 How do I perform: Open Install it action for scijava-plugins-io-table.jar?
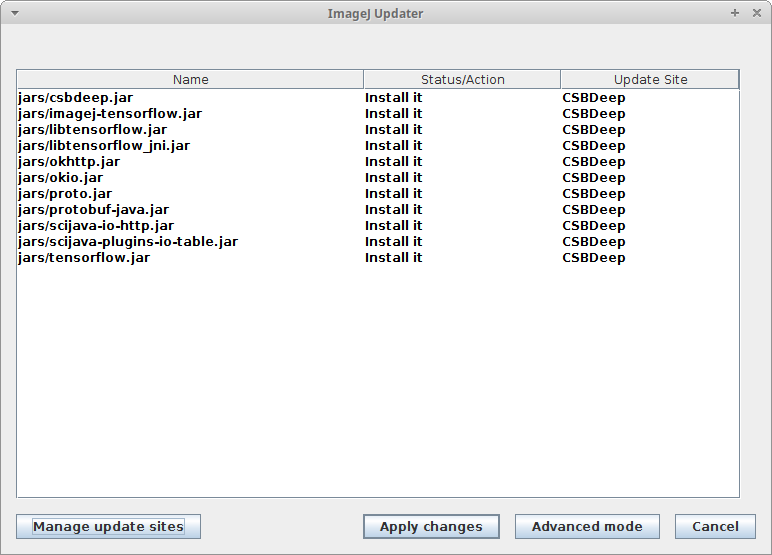coord(393,242)
